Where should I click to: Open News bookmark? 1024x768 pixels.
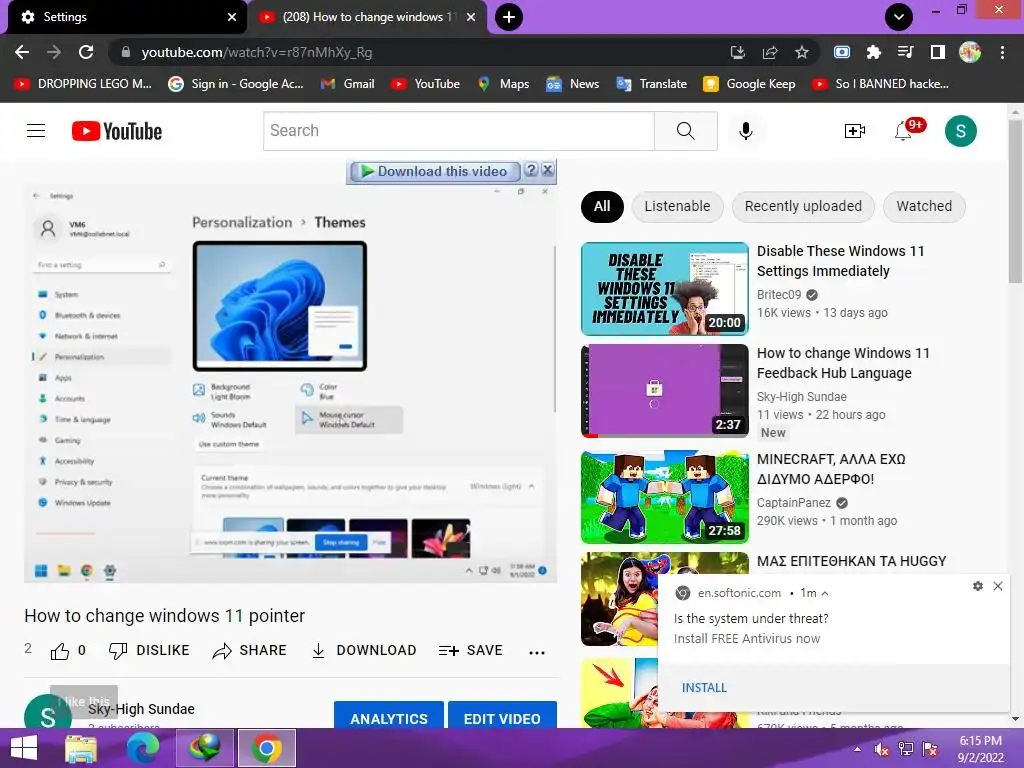pyautogui.click(x=573, y=84)
